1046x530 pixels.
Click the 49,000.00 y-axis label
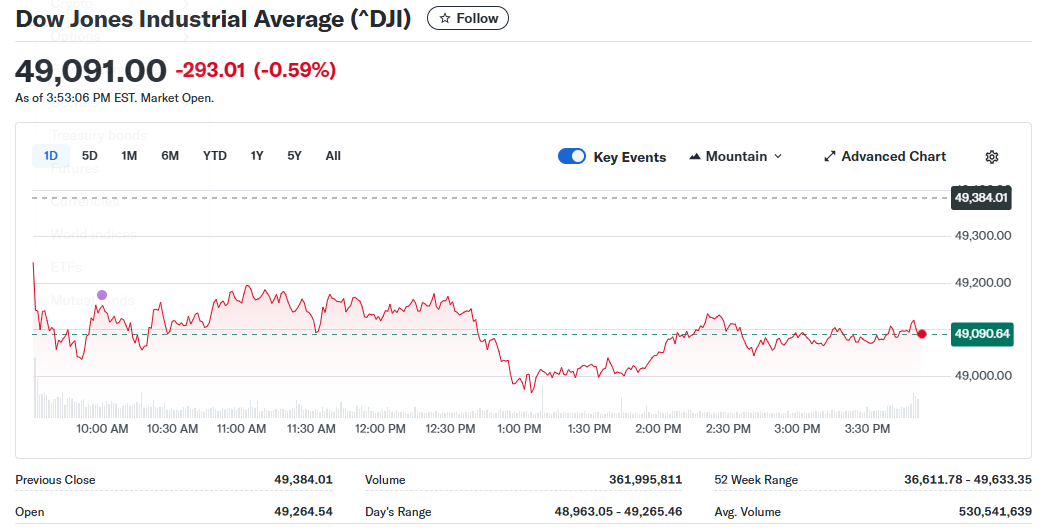pyautogui.click(x=983, y=376)
